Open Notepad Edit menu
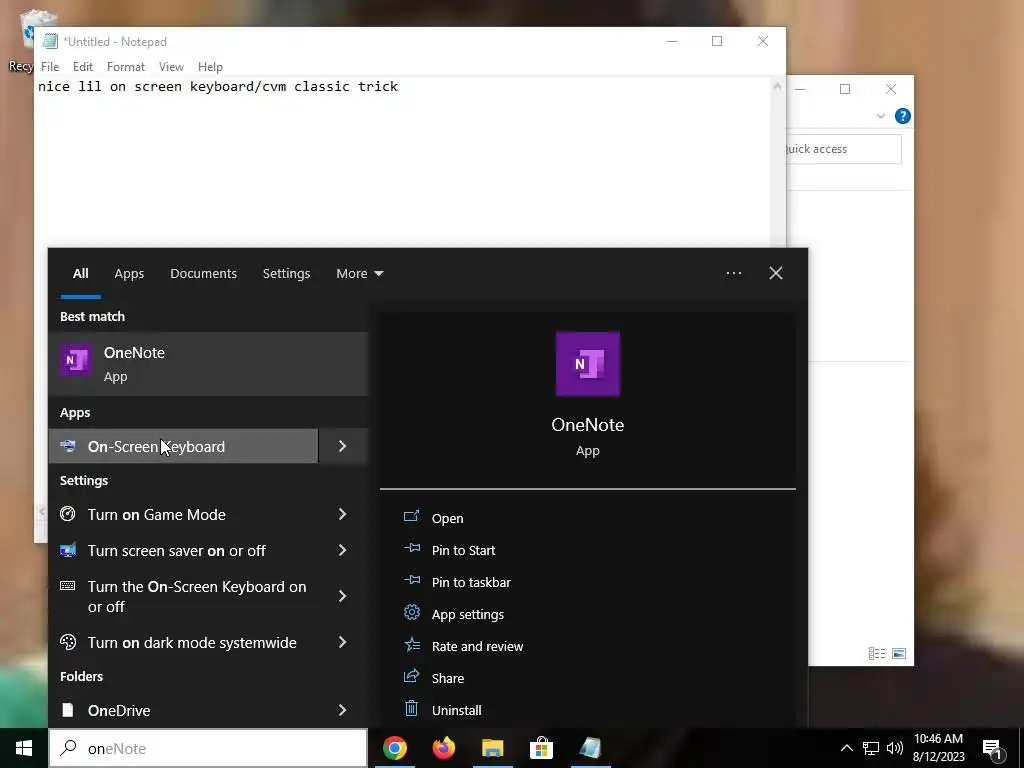The width and height of the screenshot is (1024, 768). [x=82, y=67]
